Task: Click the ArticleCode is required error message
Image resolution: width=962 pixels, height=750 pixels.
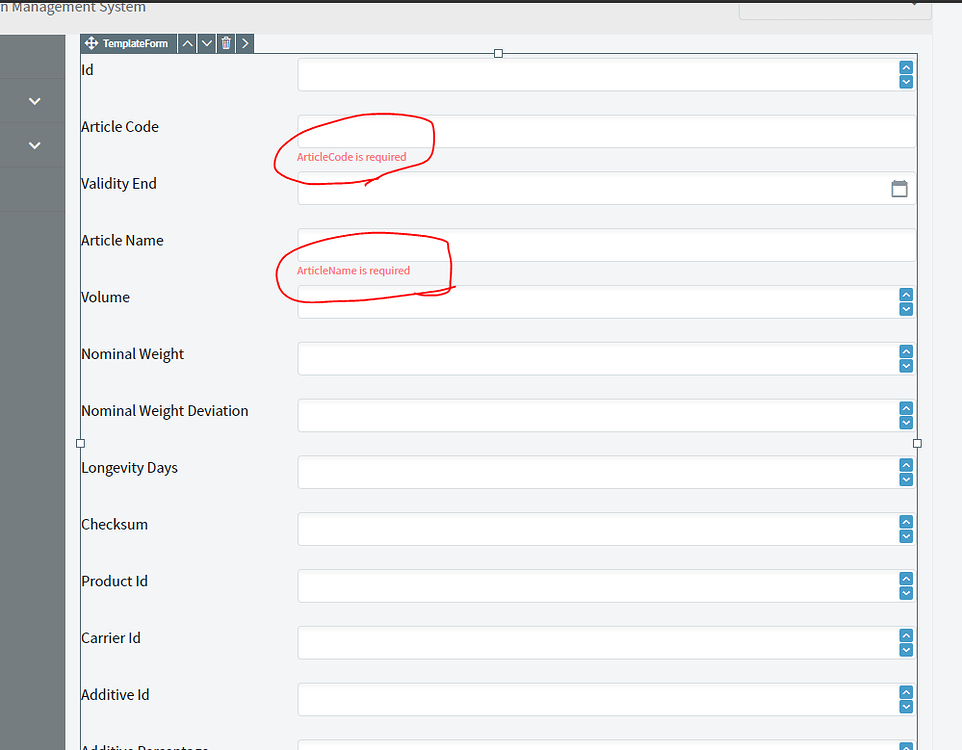Action: point(351,157)
